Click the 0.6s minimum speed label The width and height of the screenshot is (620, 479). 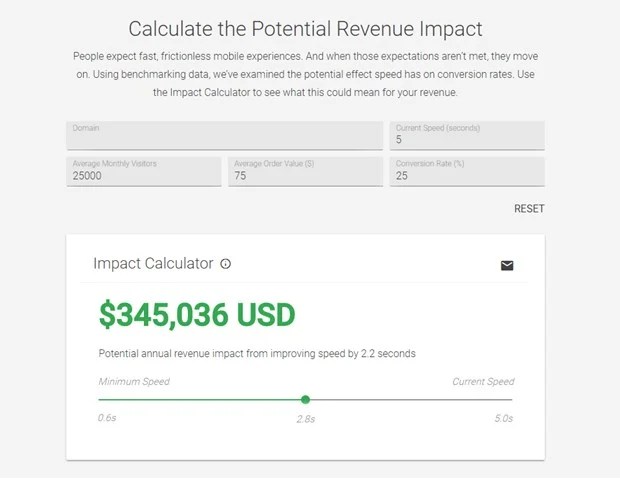click(x=107, y=418)
